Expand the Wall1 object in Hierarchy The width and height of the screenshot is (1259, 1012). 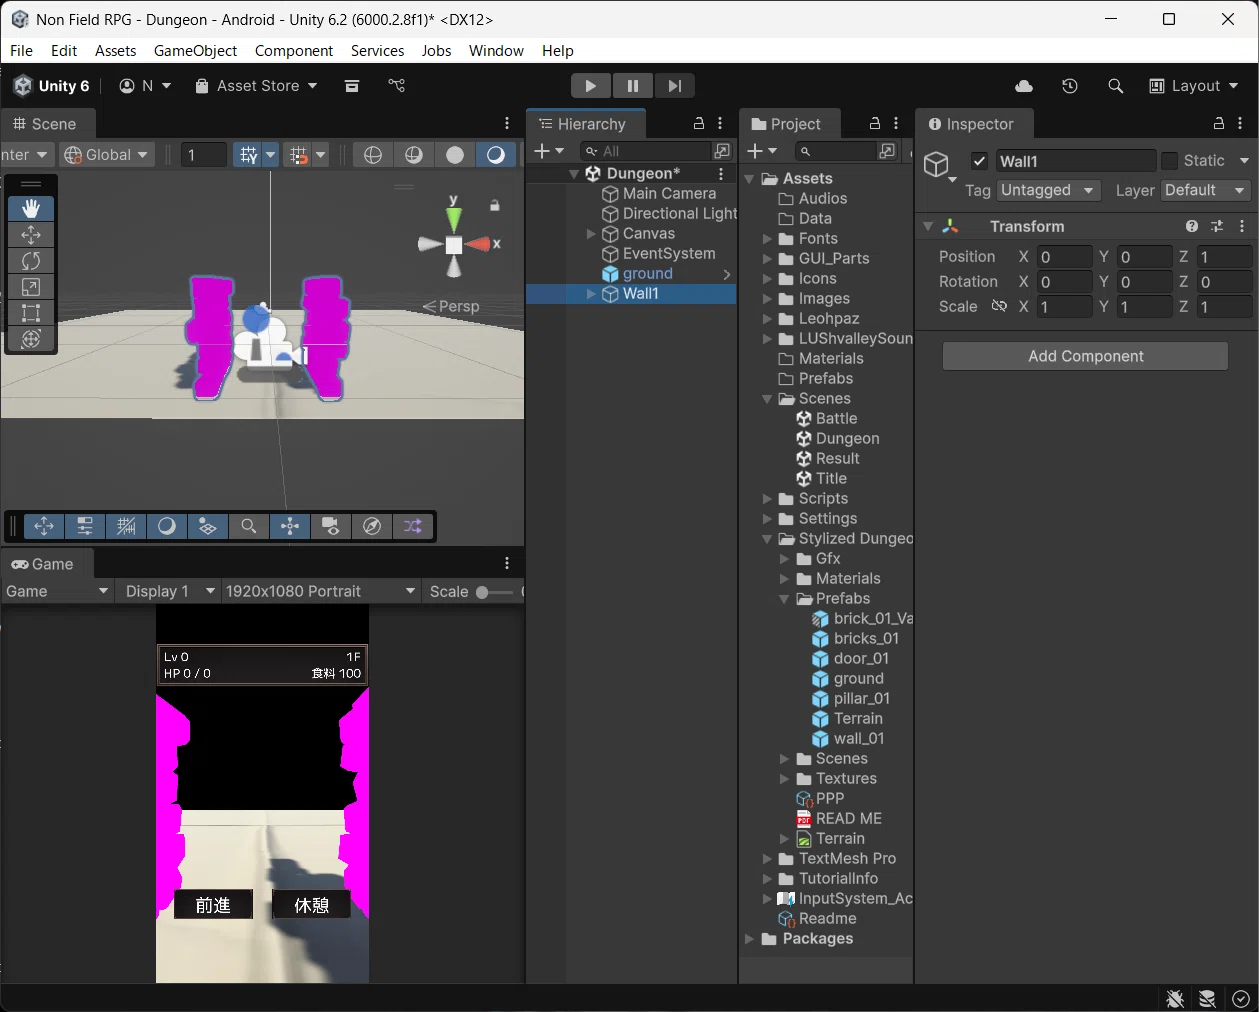pos(591,294)
